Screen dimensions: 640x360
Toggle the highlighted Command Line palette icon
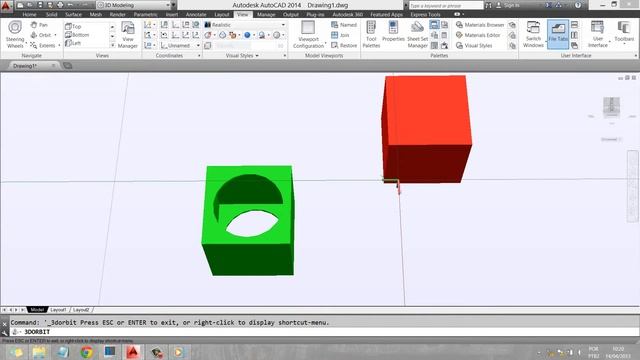pyautogui.click(x=434, y=25)
